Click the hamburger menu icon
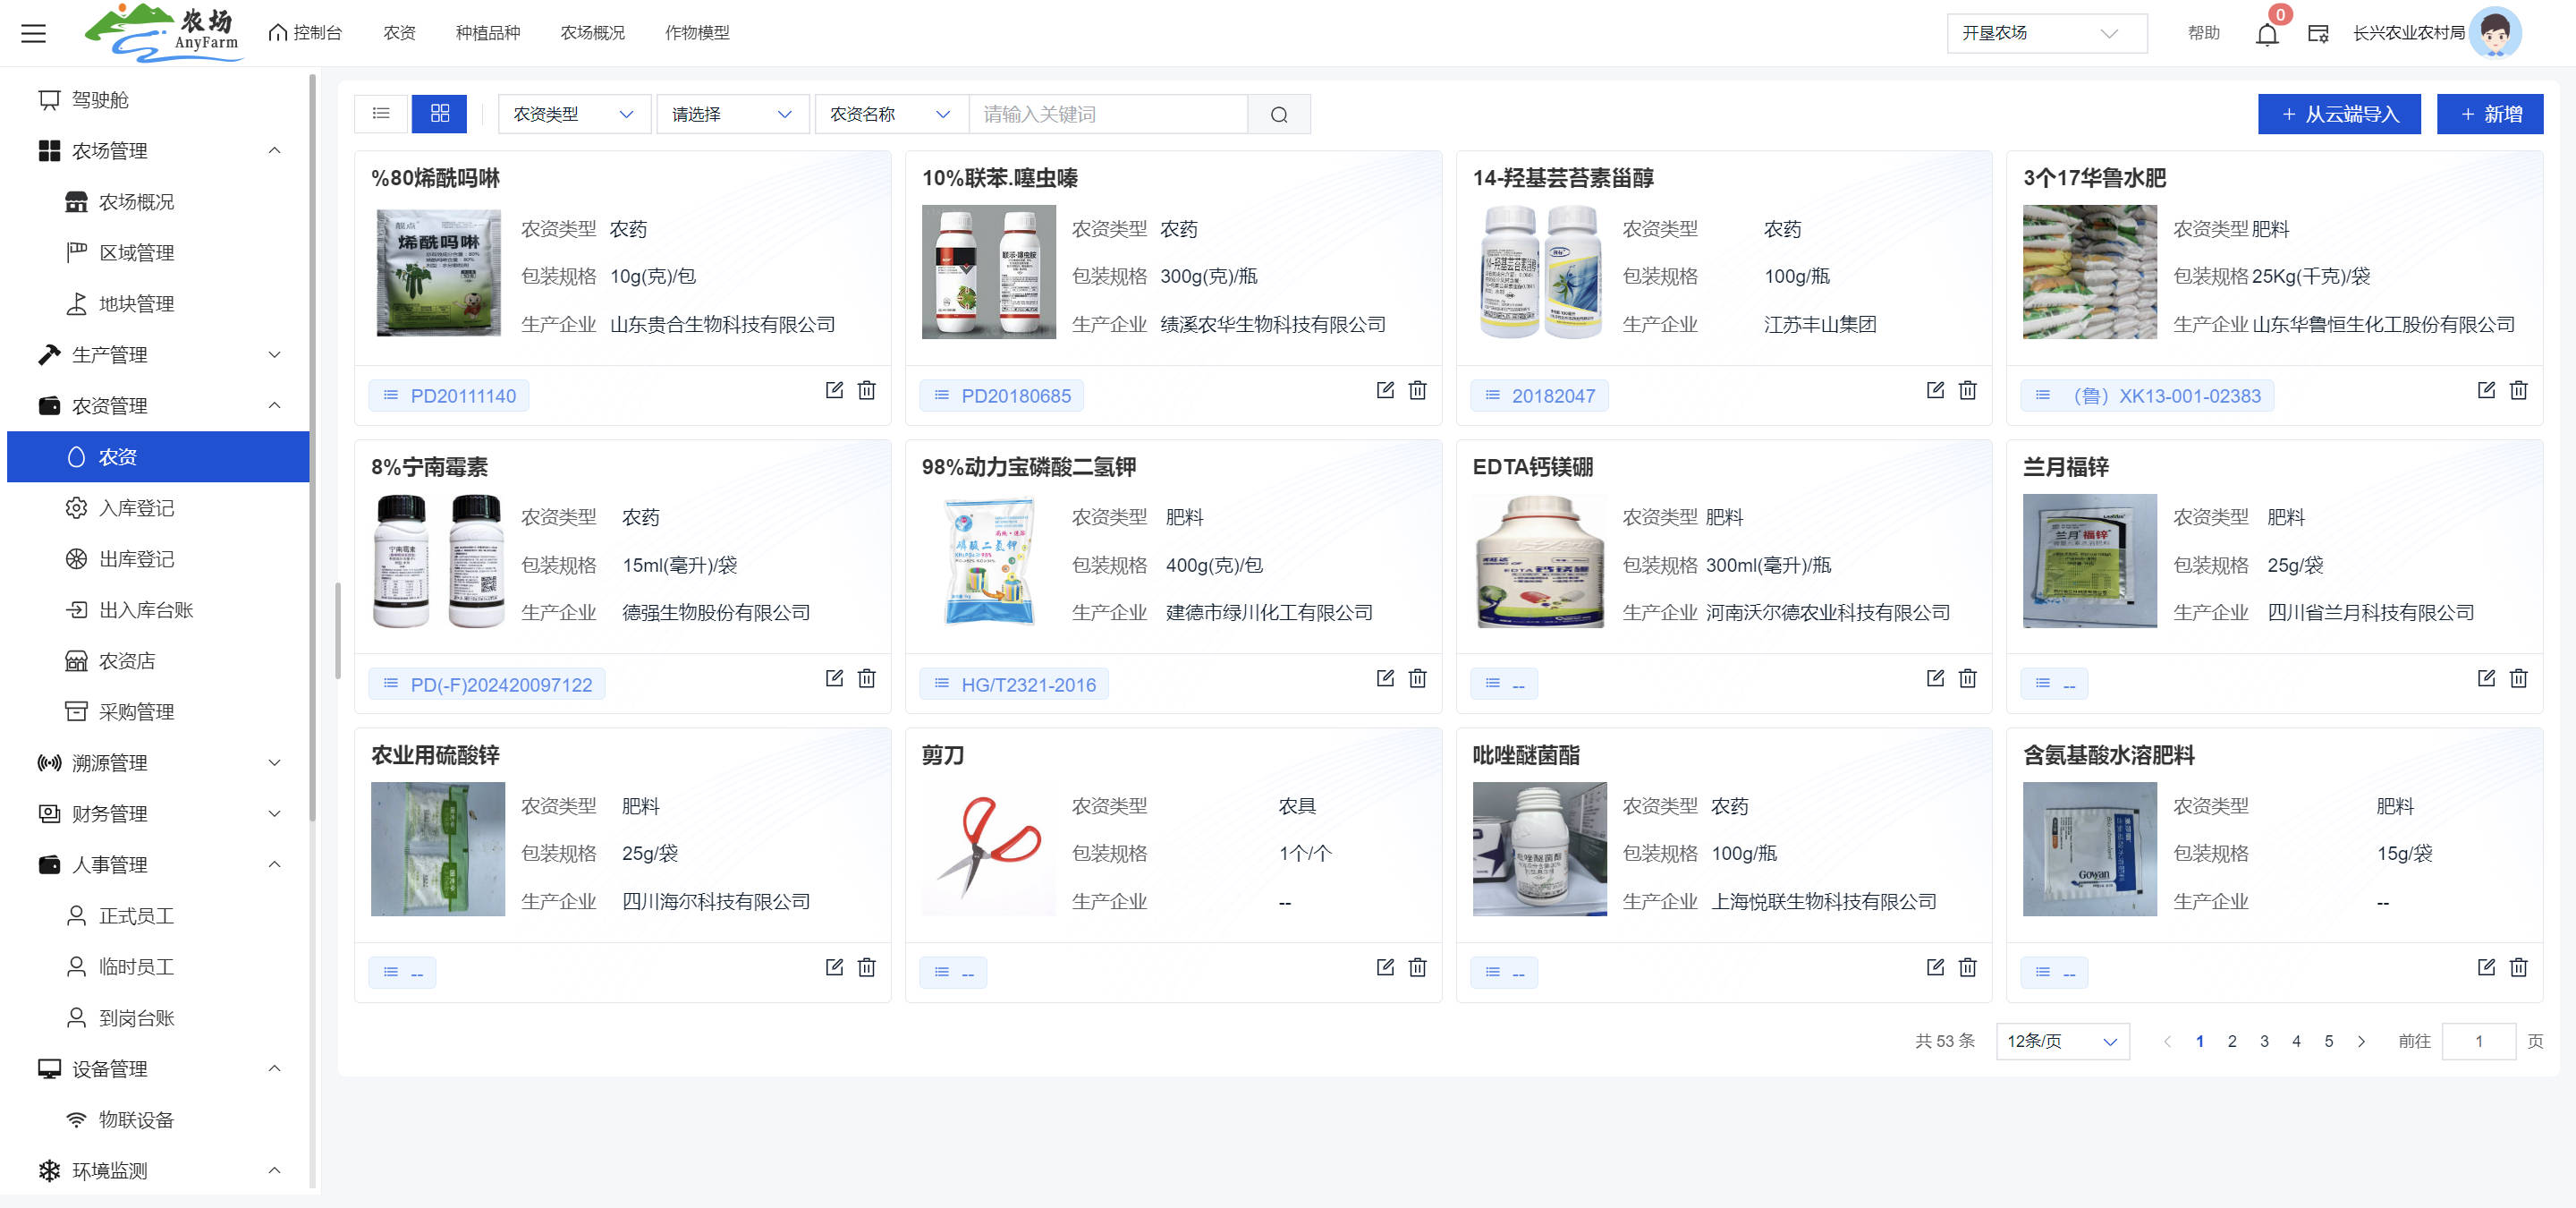This screenshot has width=2576, height=1208. tap(33, 33)
